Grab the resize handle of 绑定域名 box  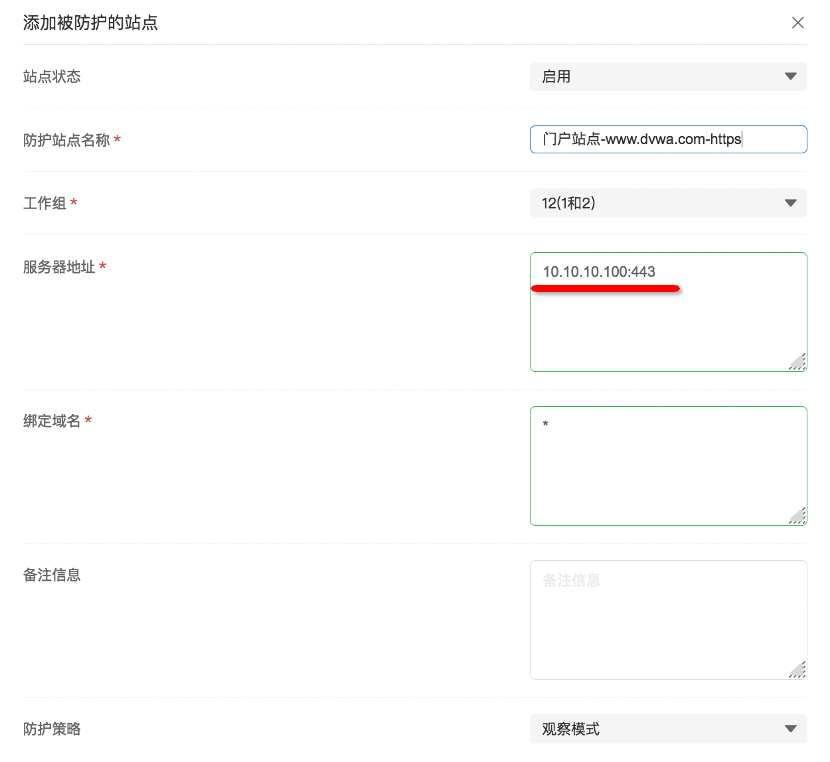click(797, 516)
